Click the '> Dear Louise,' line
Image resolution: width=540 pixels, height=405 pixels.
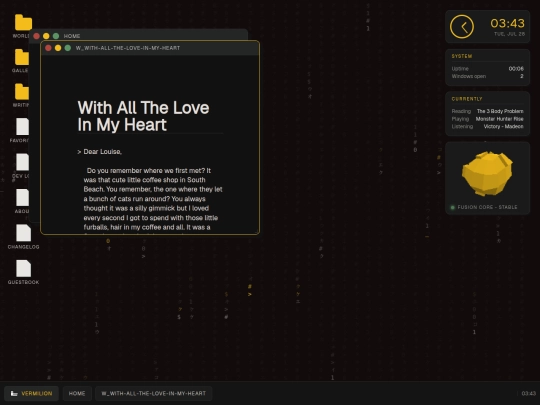tap(100, 152)
